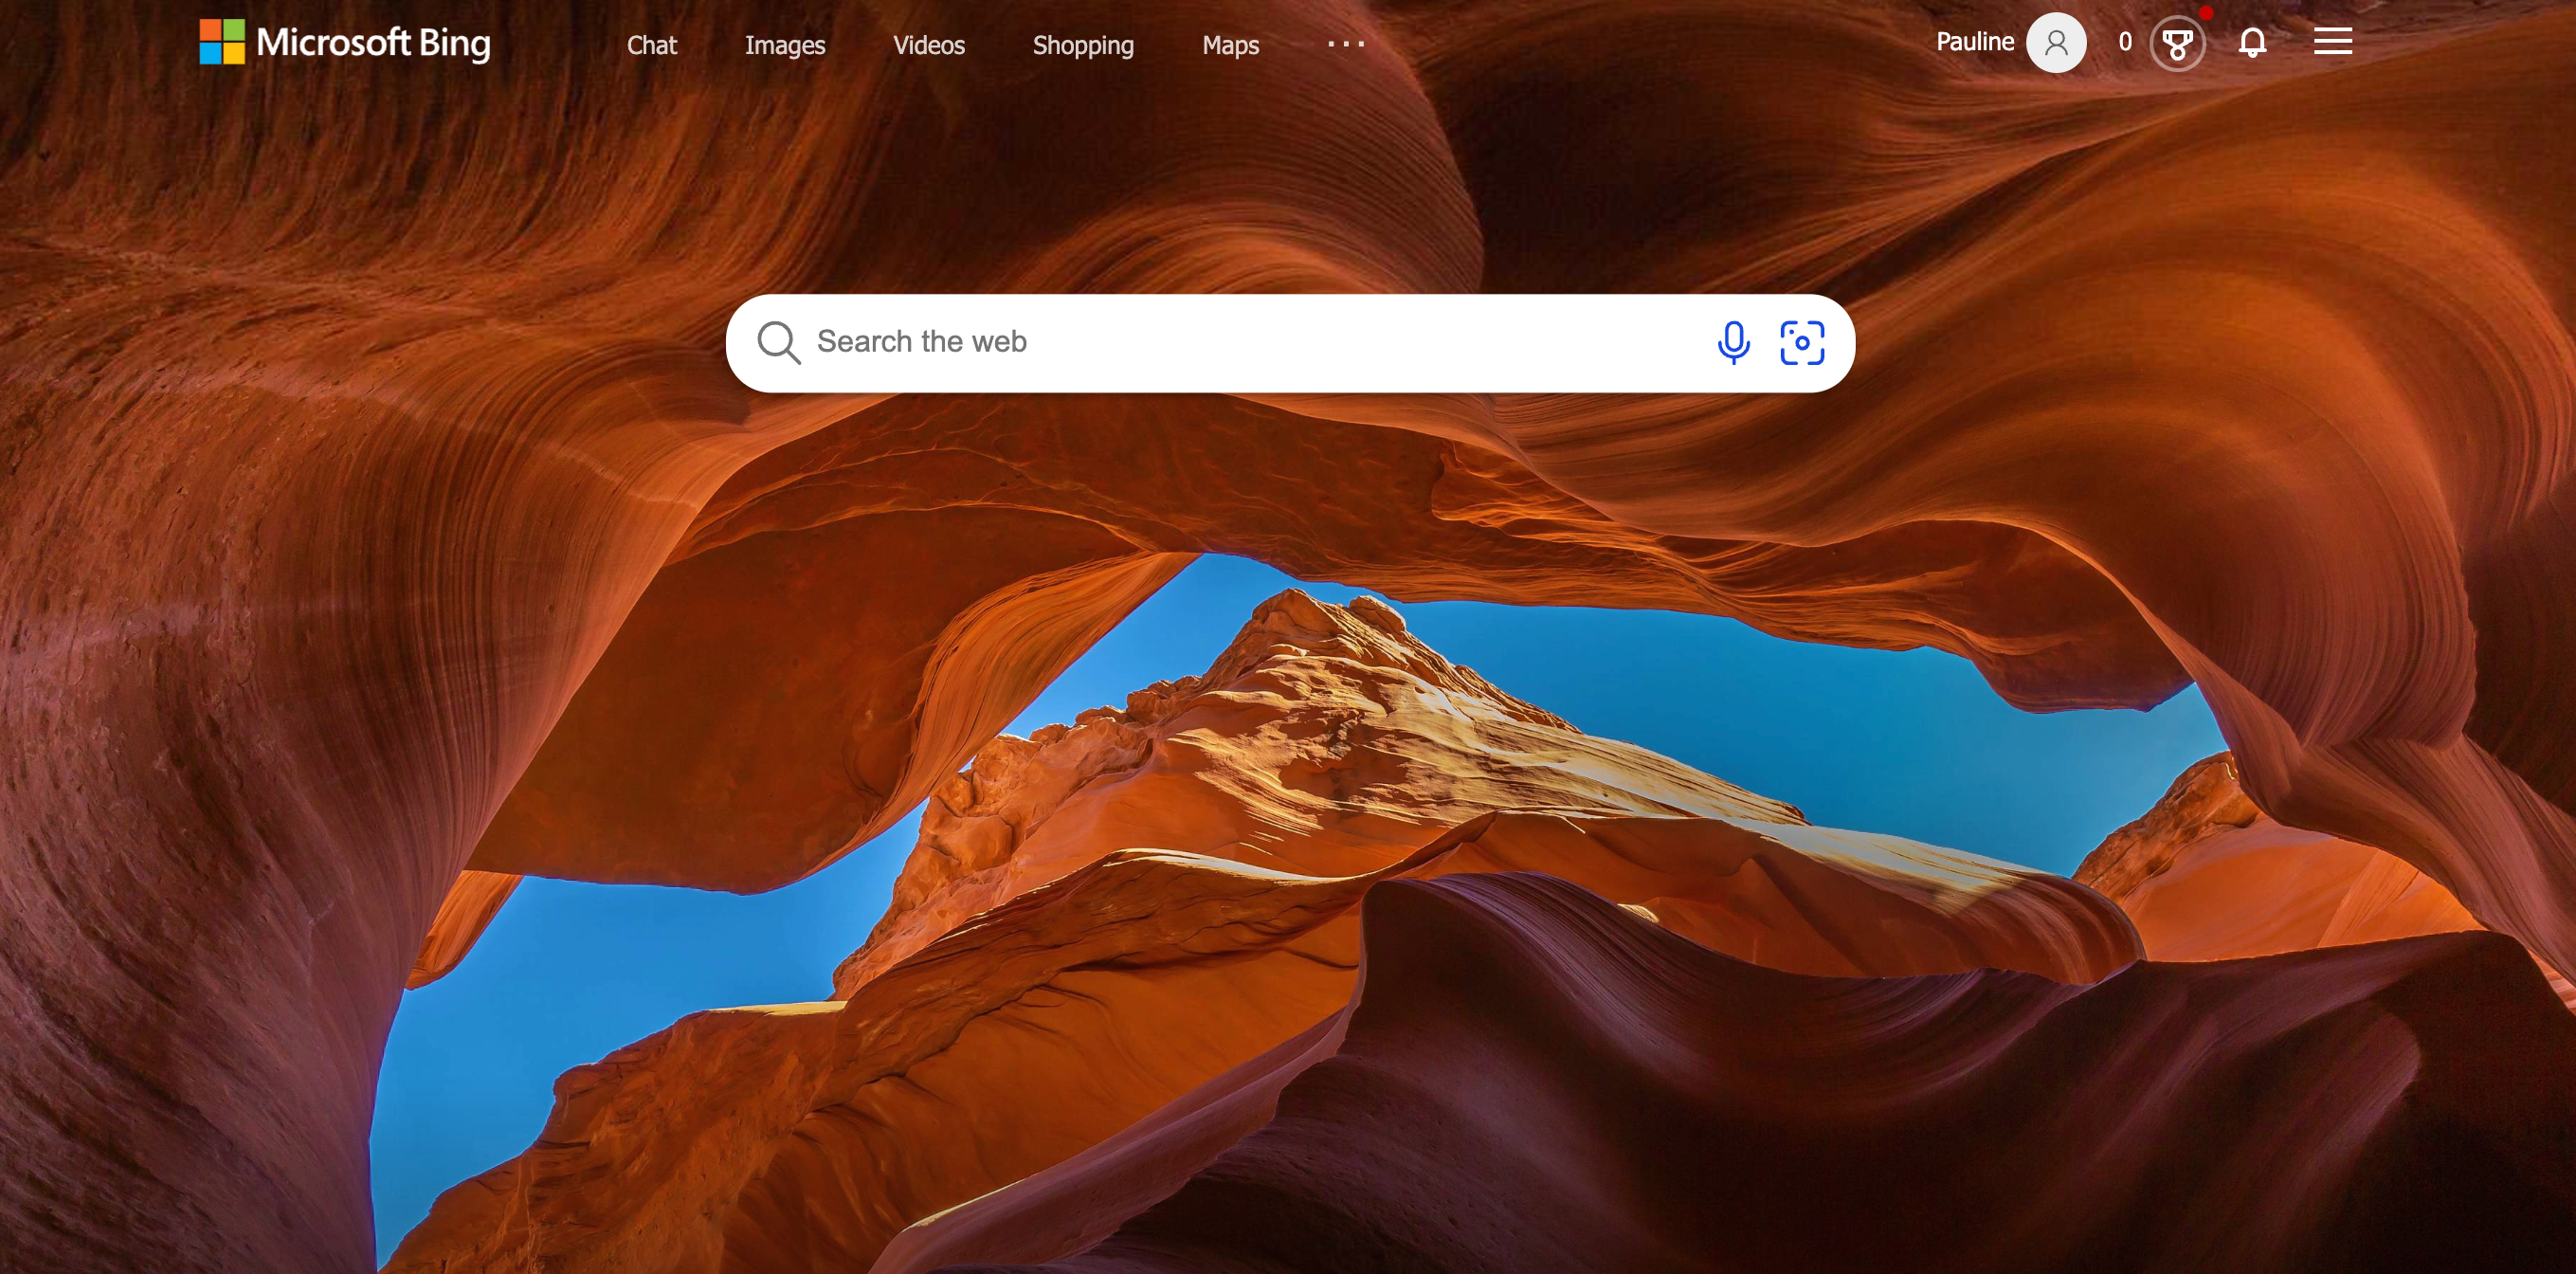The width and height of the screenshot is (2576, 1274).
Task: Select the Shopping navigation item
Action: click(1084, 45)
